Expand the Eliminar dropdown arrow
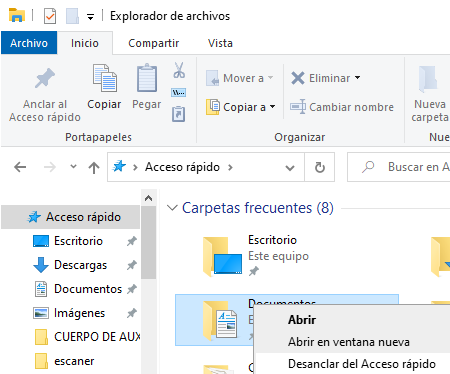 [x=357, y=78]
